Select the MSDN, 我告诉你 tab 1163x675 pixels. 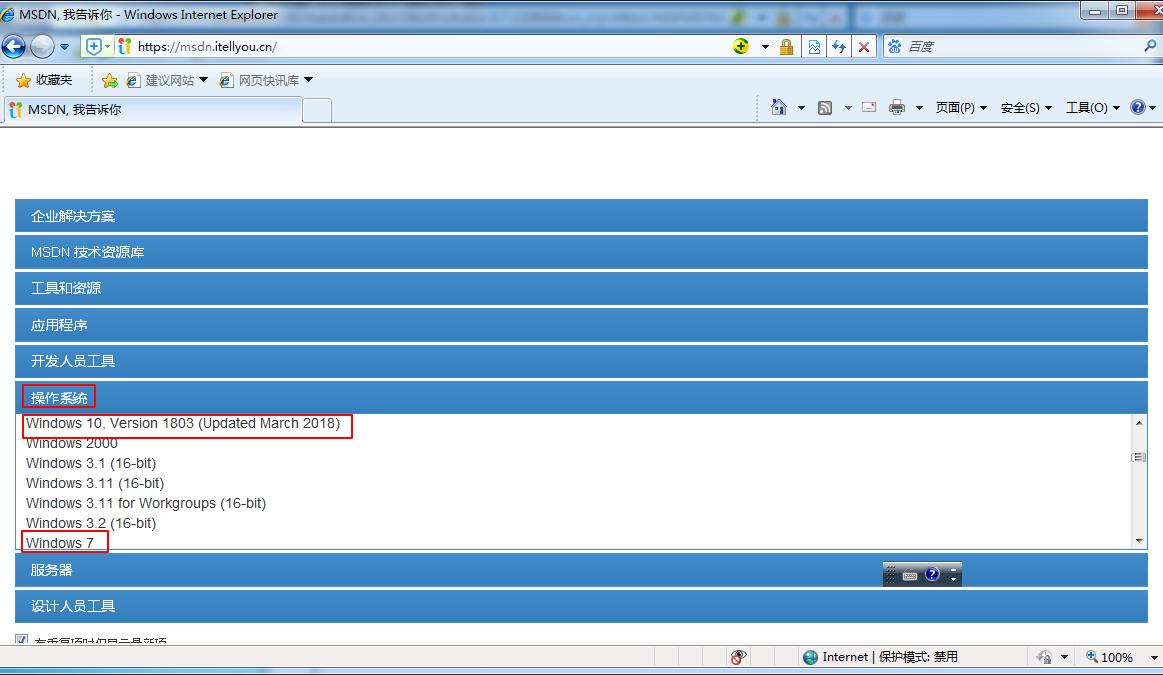(x=153, y=110)
